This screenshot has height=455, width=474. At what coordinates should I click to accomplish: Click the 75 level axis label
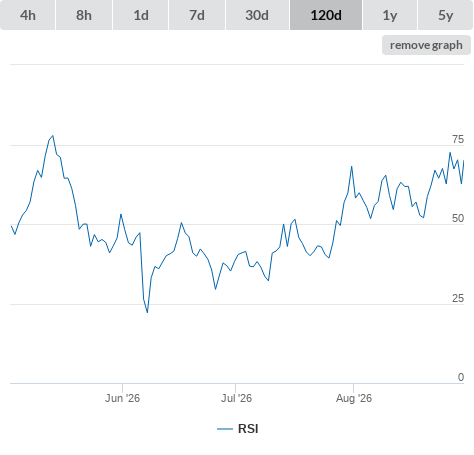point(458,139)
